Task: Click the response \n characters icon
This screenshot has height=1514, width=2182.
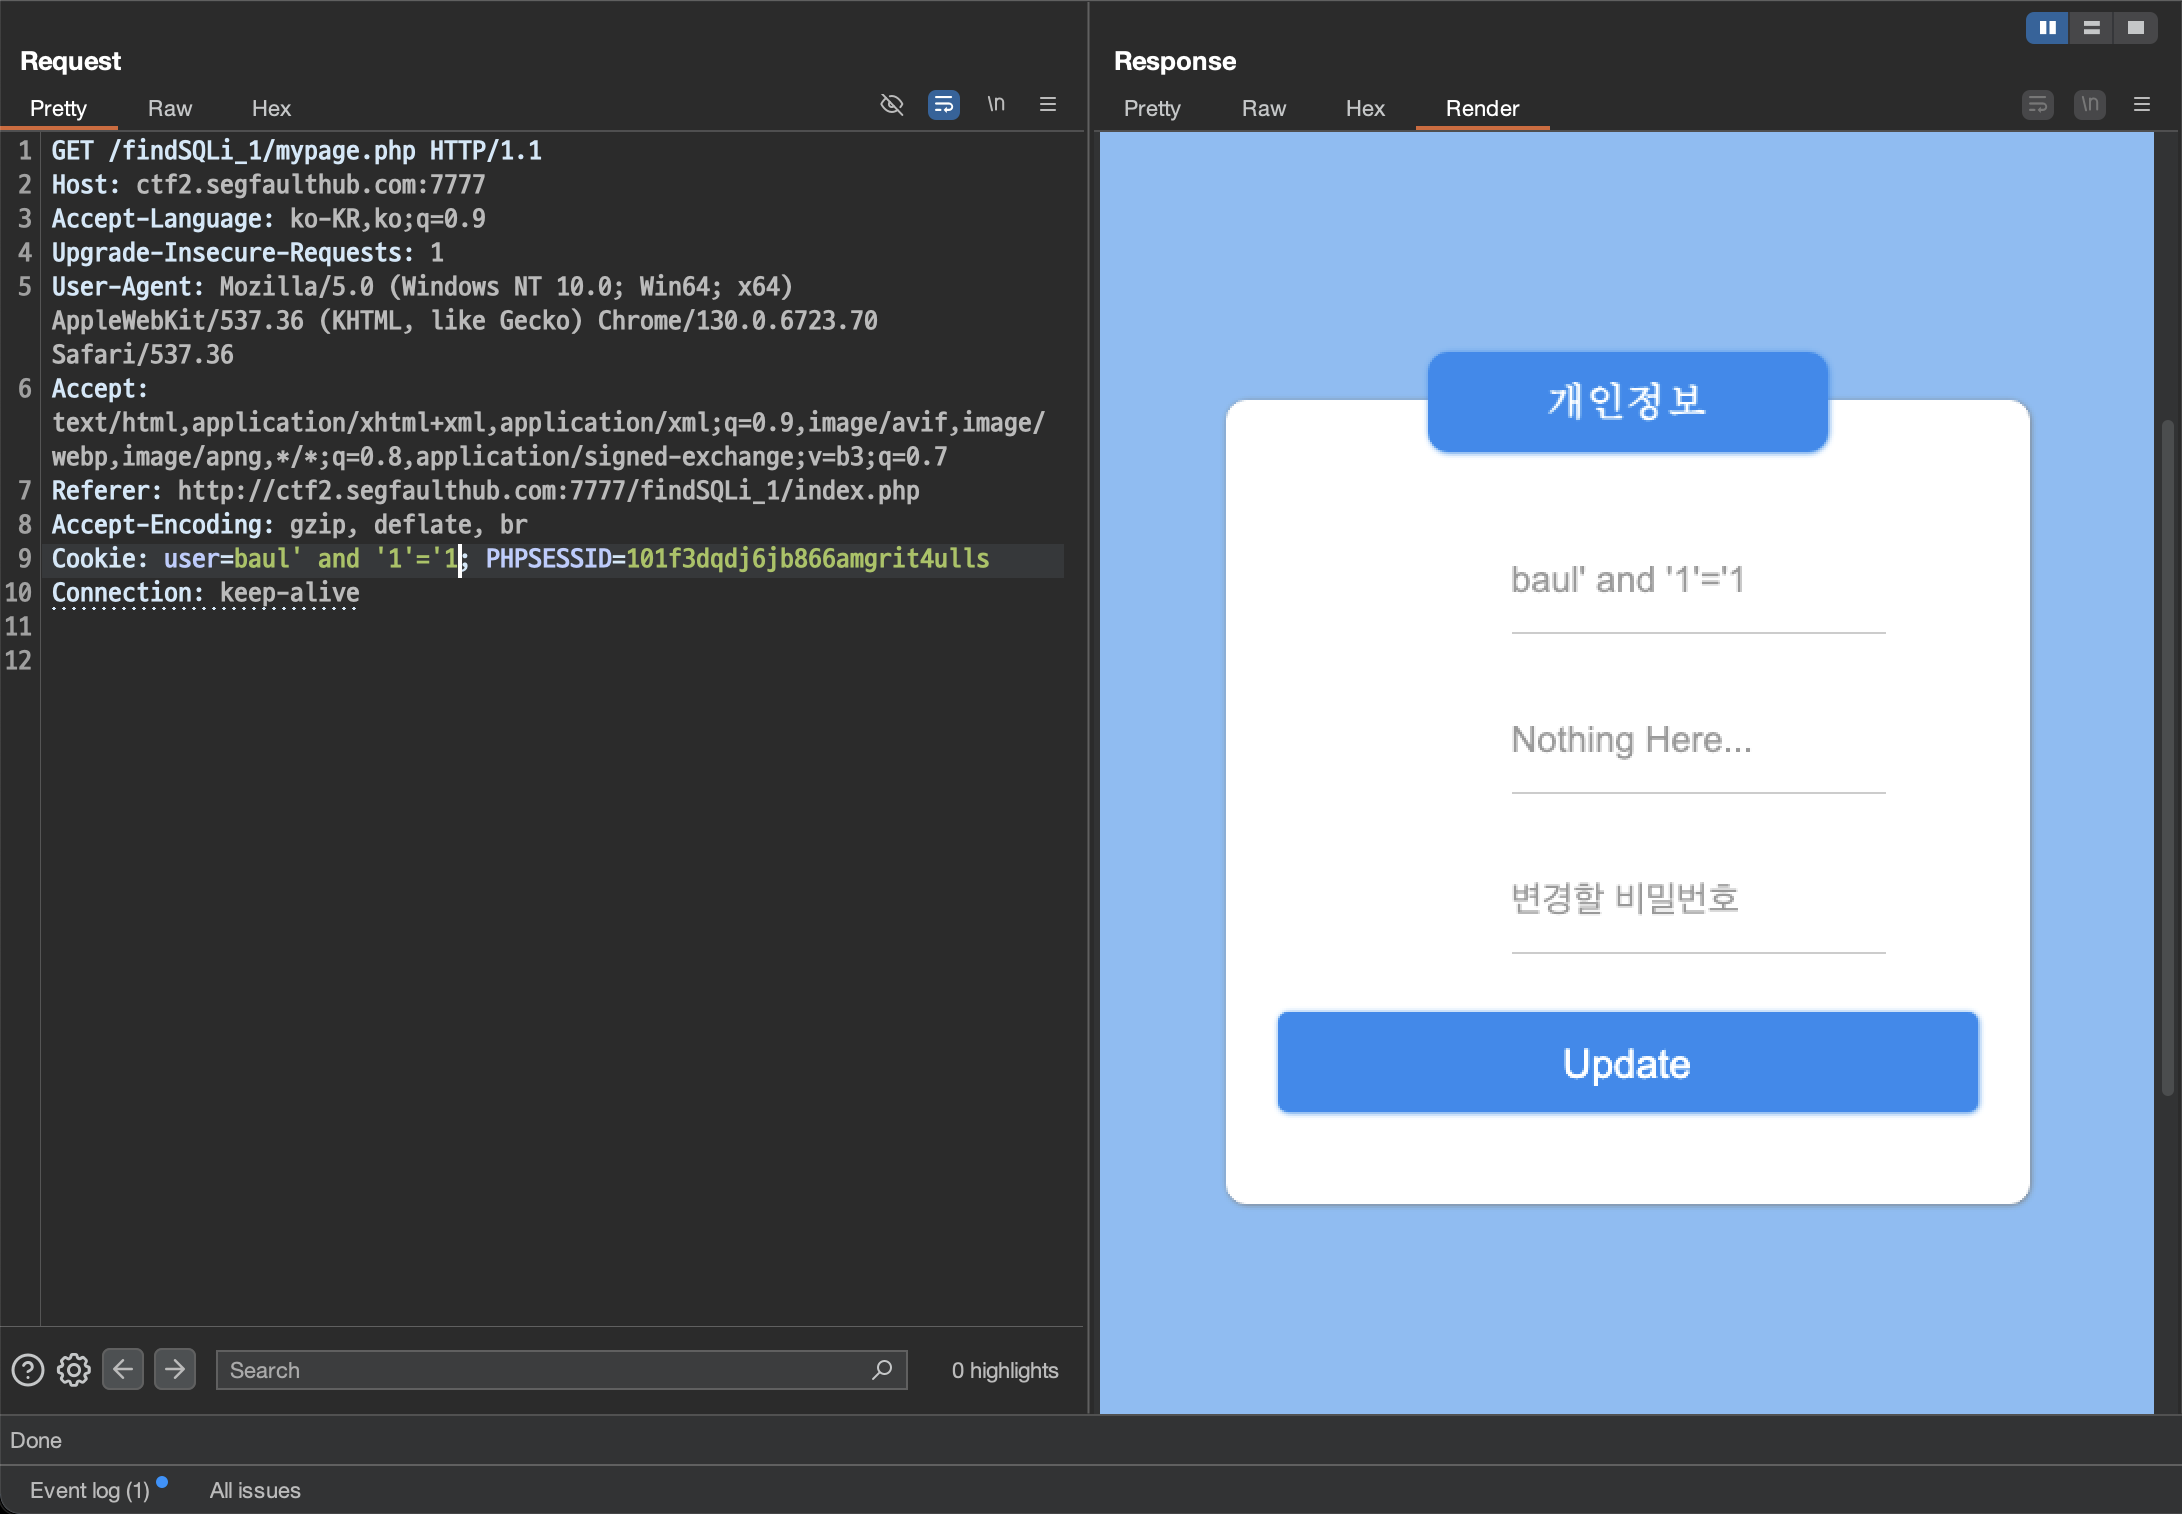Action: coord(2089,104)
